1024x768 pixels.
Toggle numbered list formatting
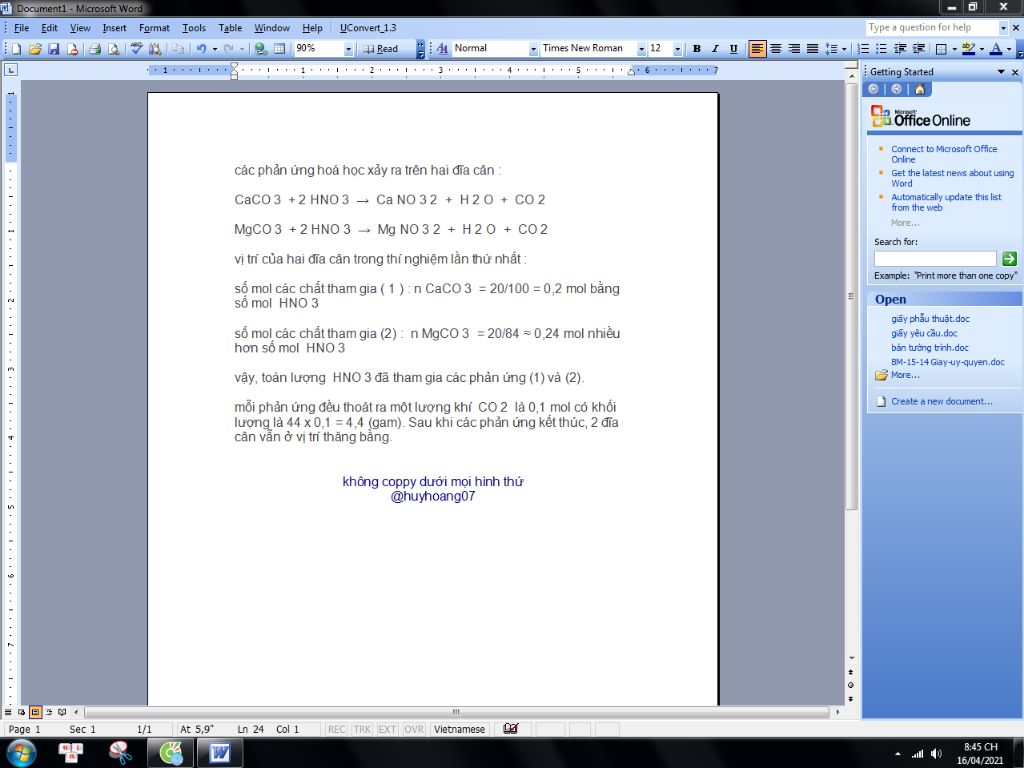(x=863, y=49)
